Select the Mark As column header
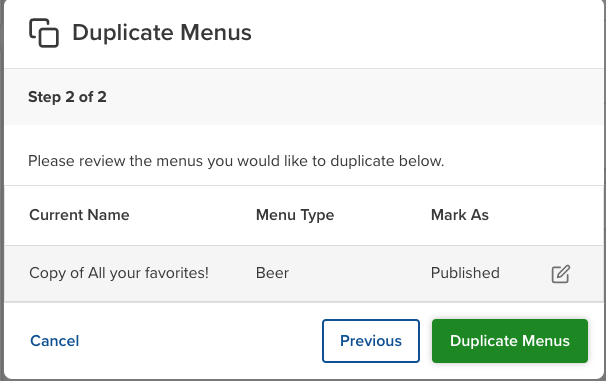Screen dimensions: 606x381 point(460,215)
